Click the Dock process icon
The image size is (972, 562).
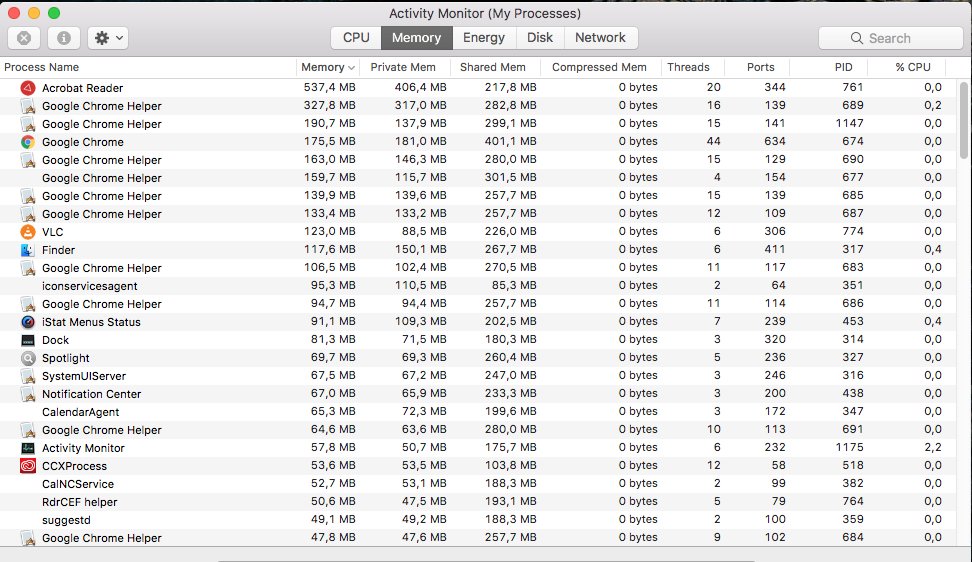[28, 340]
